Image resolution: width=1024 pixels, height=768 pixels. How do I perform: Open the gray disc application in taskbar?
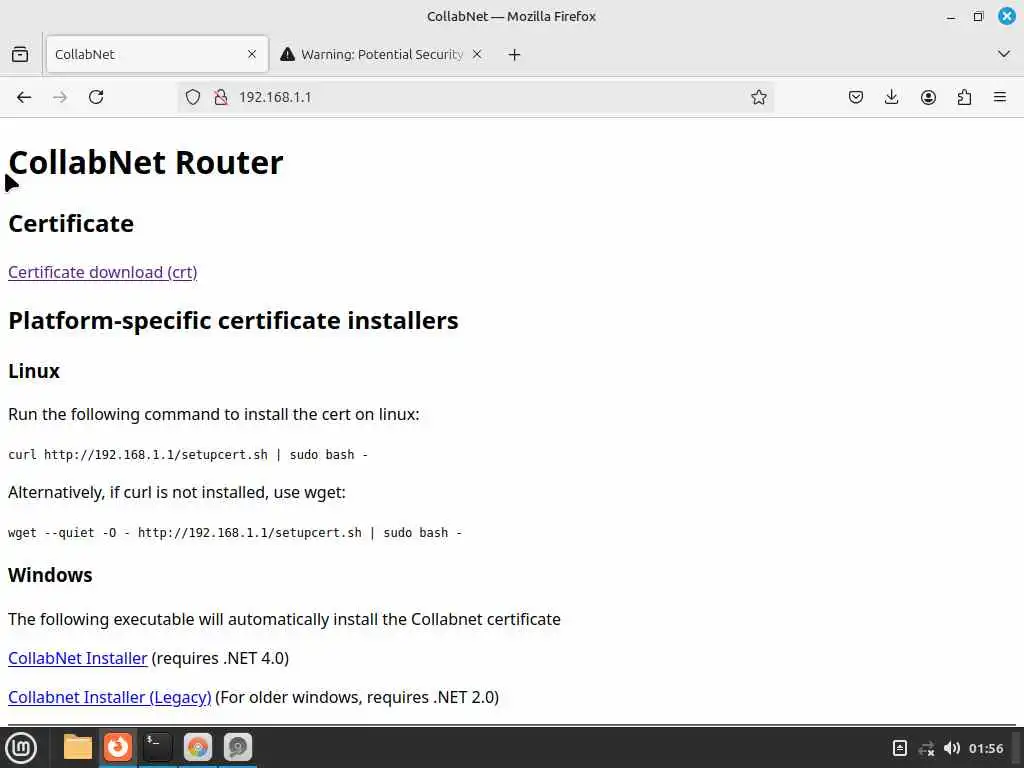pyautogui.click(x=238, y=746)
